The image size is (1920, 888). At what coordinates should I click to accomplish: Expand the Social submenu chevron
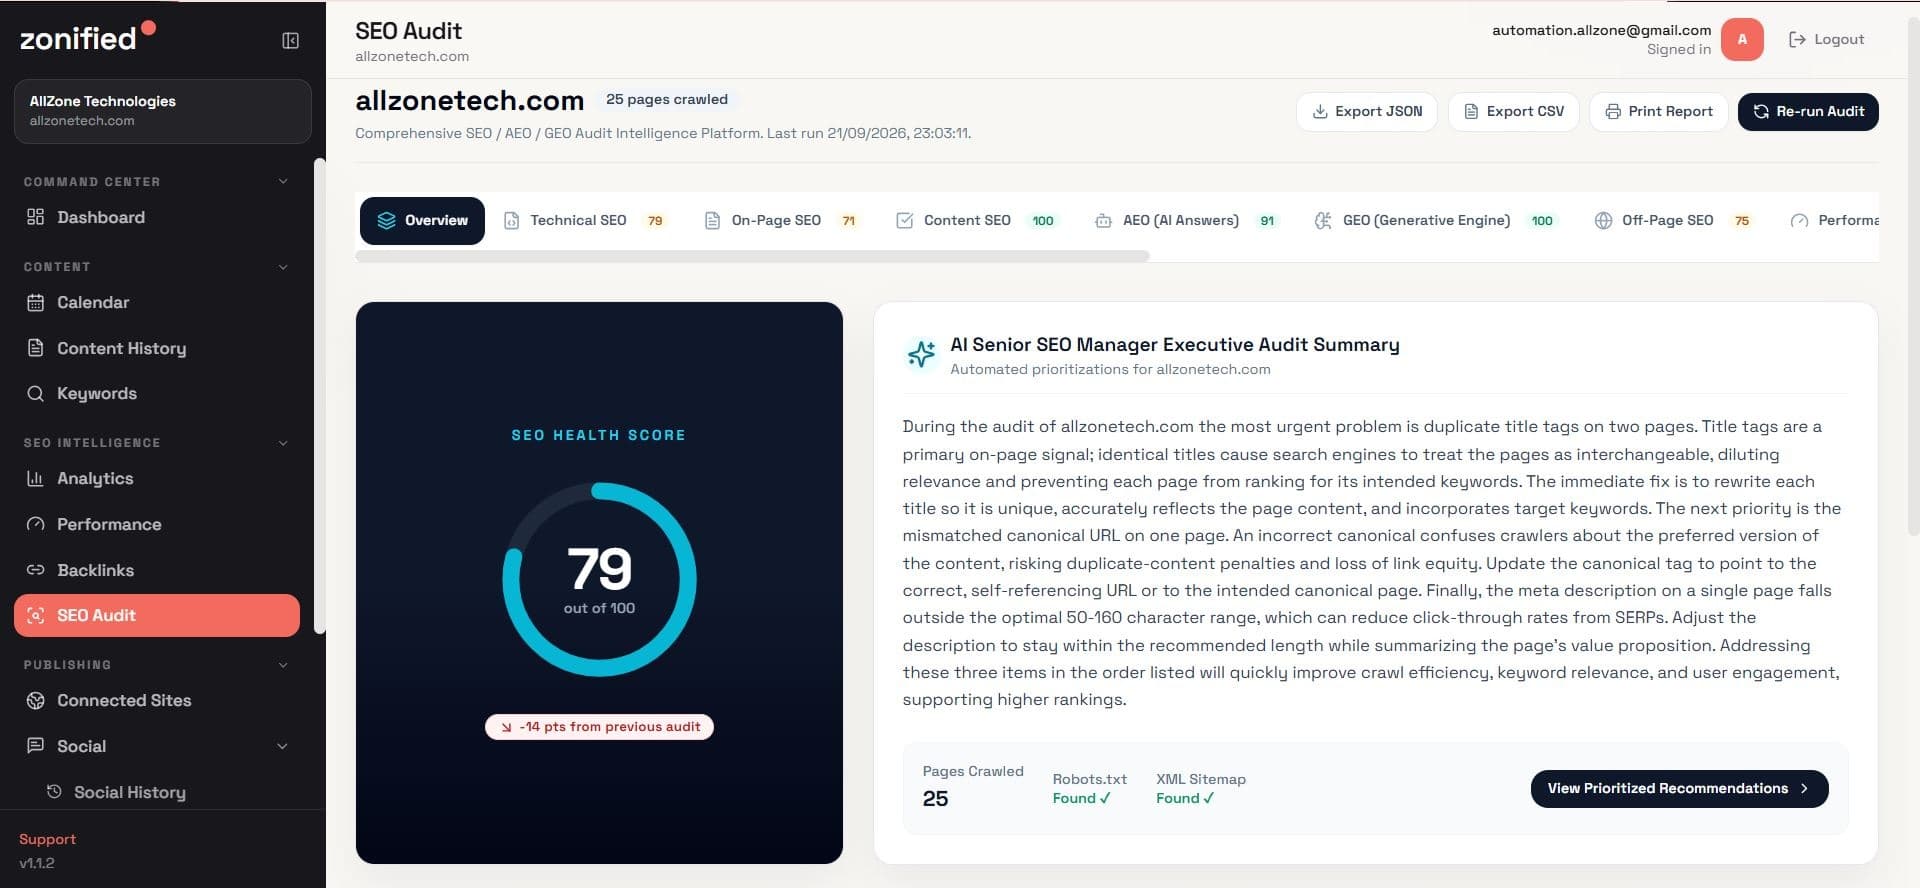click(x=282, y=746)
